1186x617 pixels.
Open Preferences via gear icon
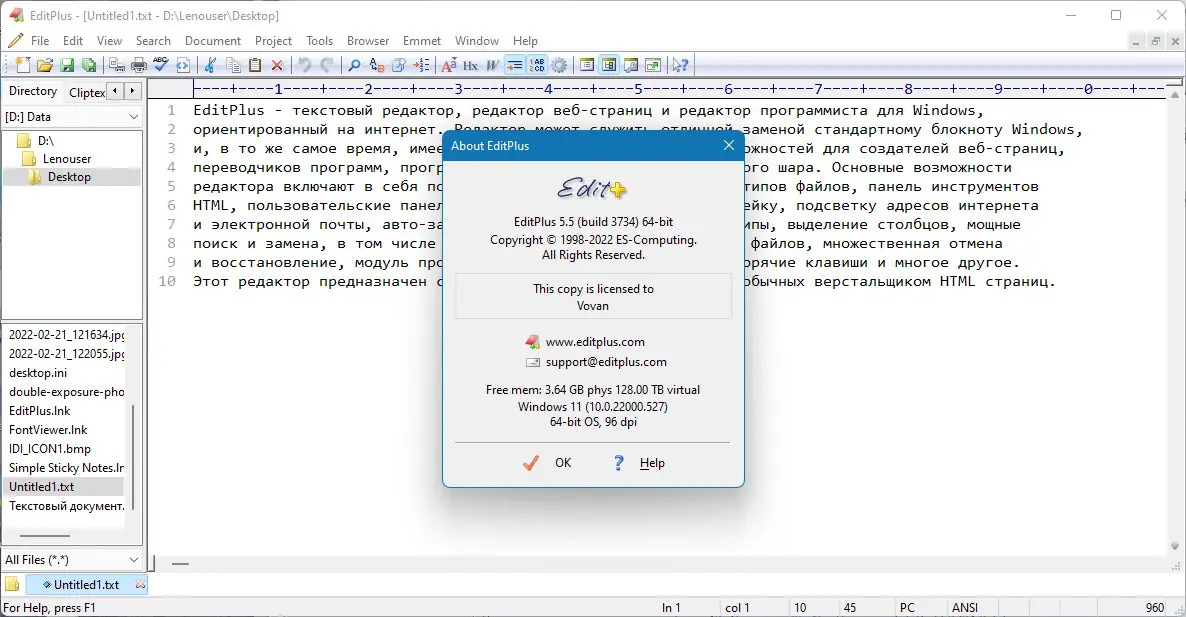(x=559, y=64)
